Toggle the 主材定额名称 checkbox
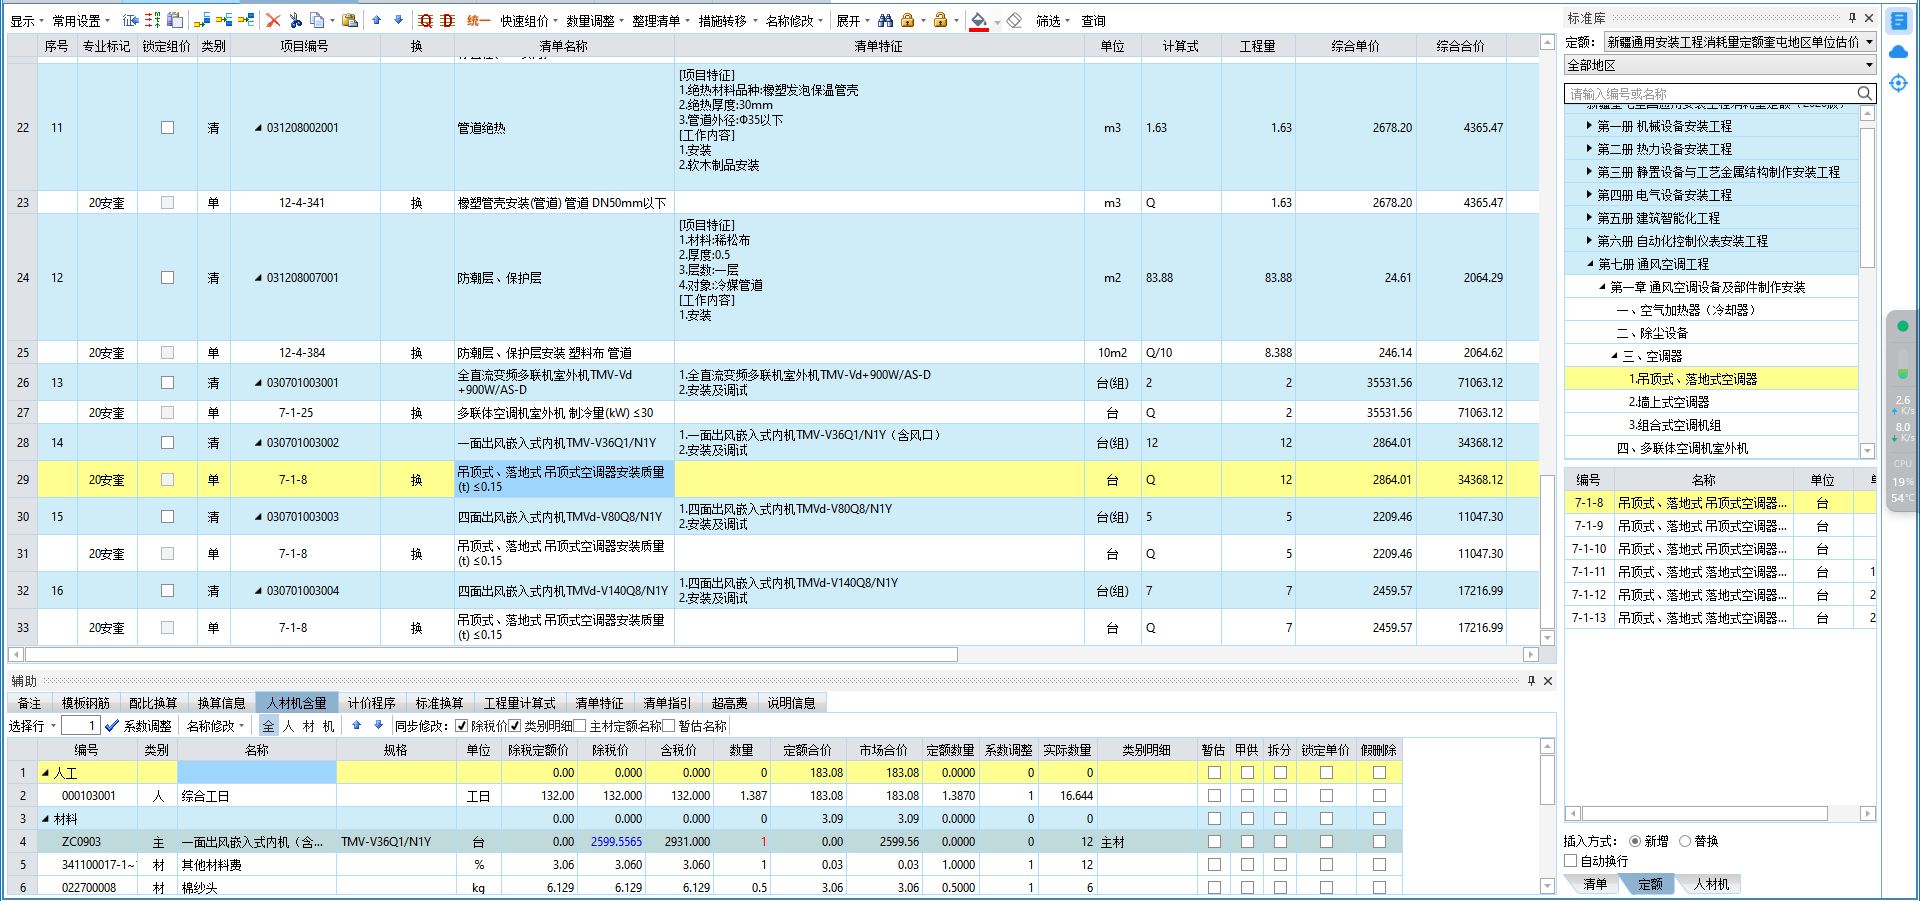This screenshot has width=1920, height=901. (580, 726)
